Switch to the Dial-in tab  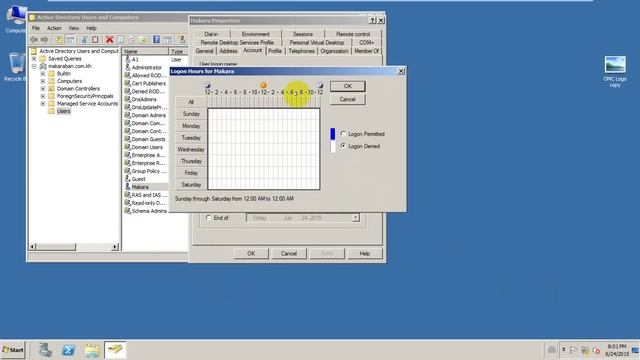211,34
